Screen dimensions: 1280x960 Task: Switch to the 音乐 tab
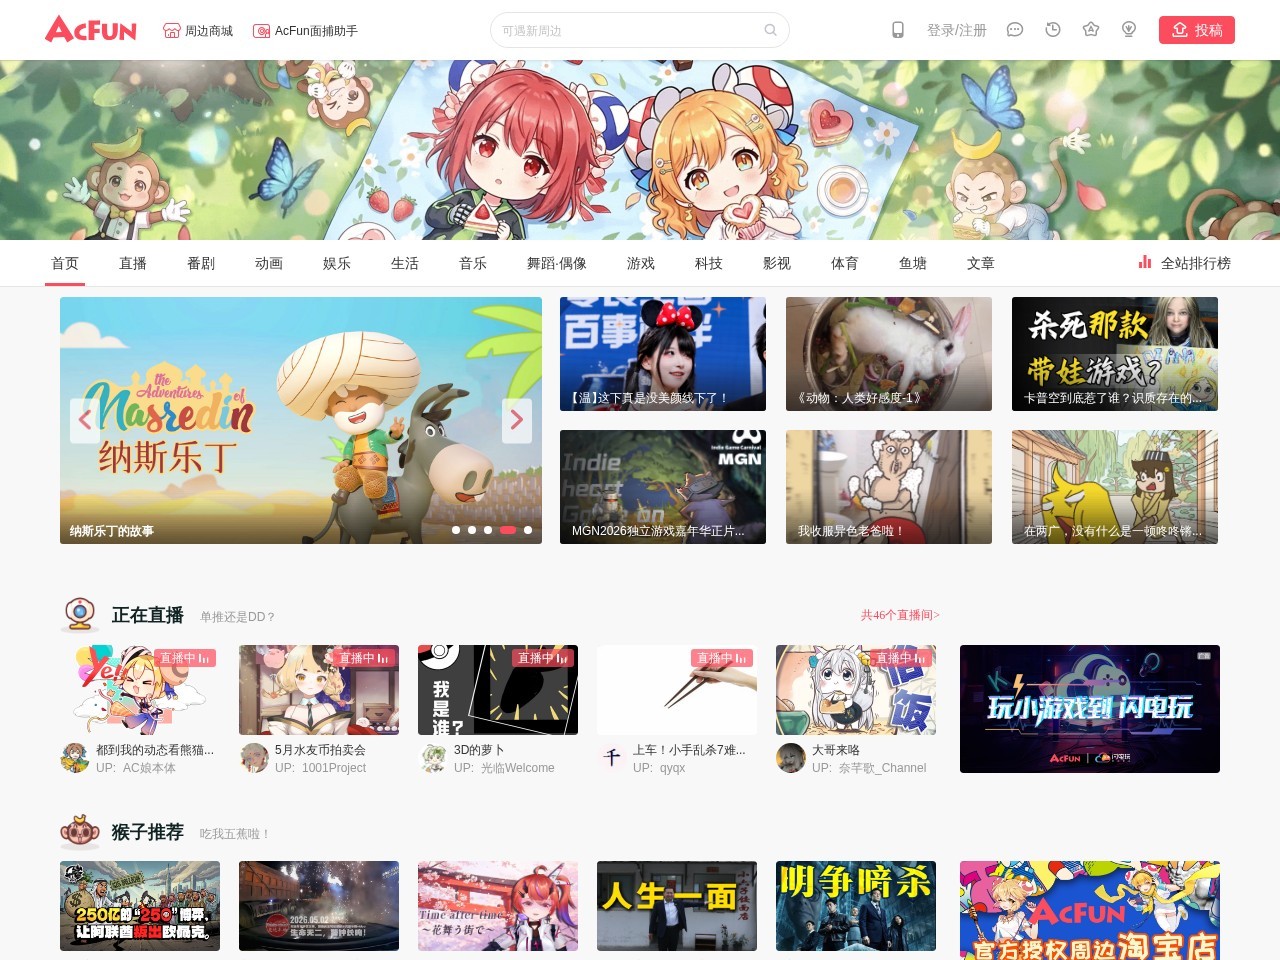(473, 263)
